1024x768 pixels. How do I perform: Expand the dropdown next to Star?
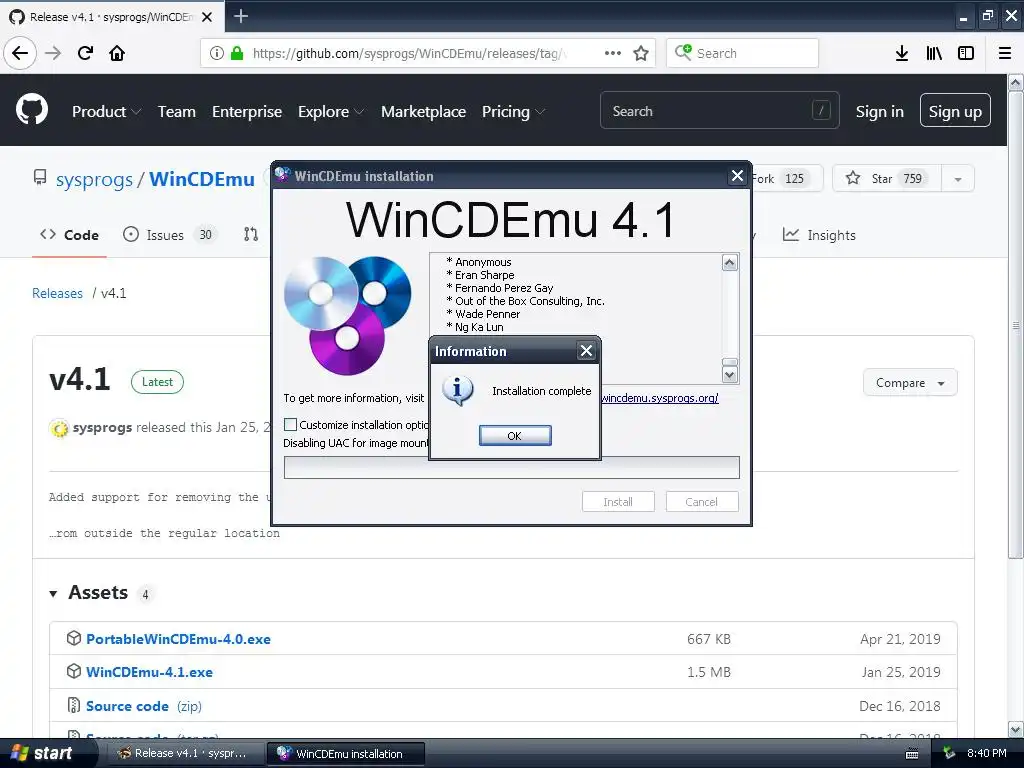point(958,178)
